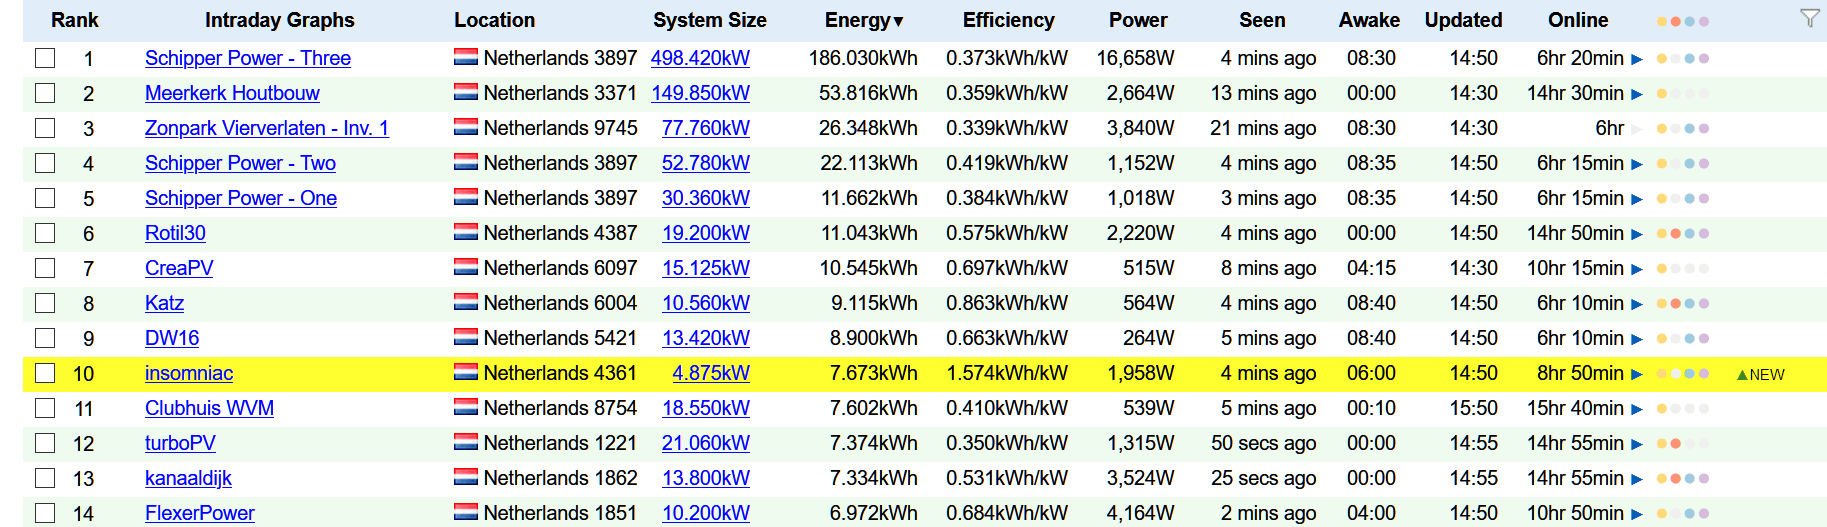1827x527 pixels.
Task: Click the blue arrow in FlexerPower row
Action: click(1637, 514)
